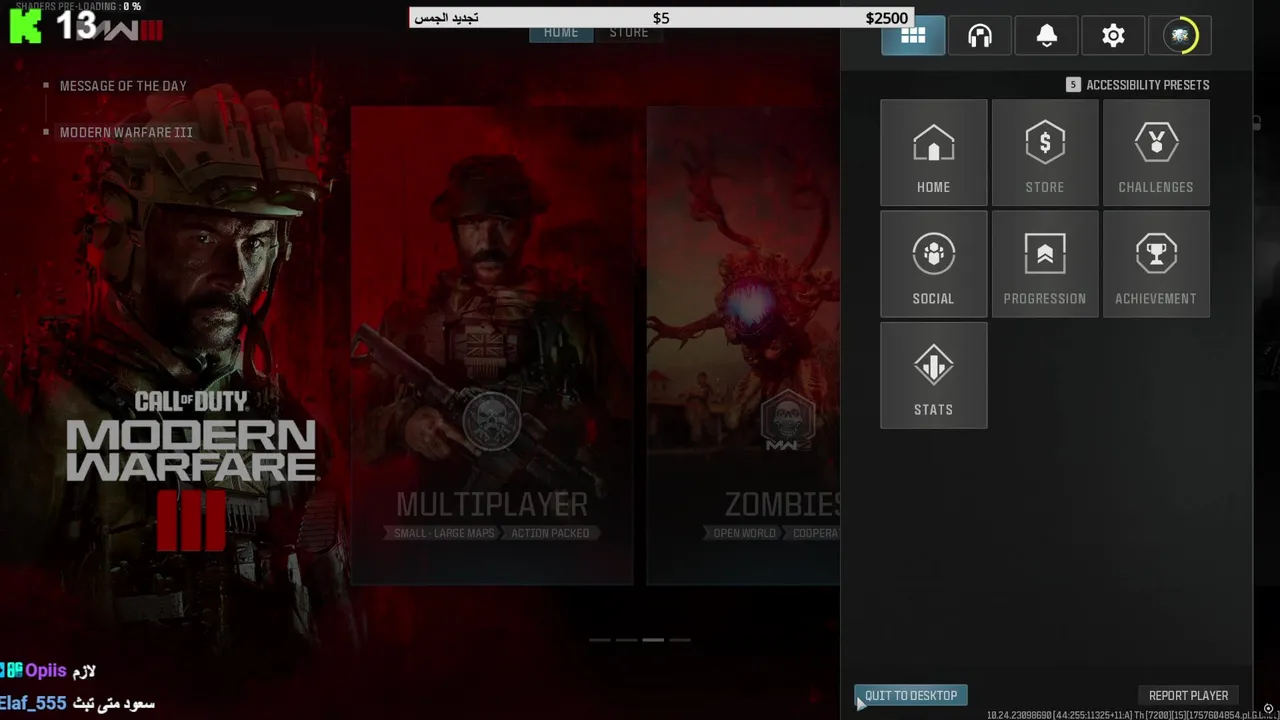Image resolution: width=1280 pixels, height=720 pixels.
Task: Open the Progression tile
Action: (1044, 264)
